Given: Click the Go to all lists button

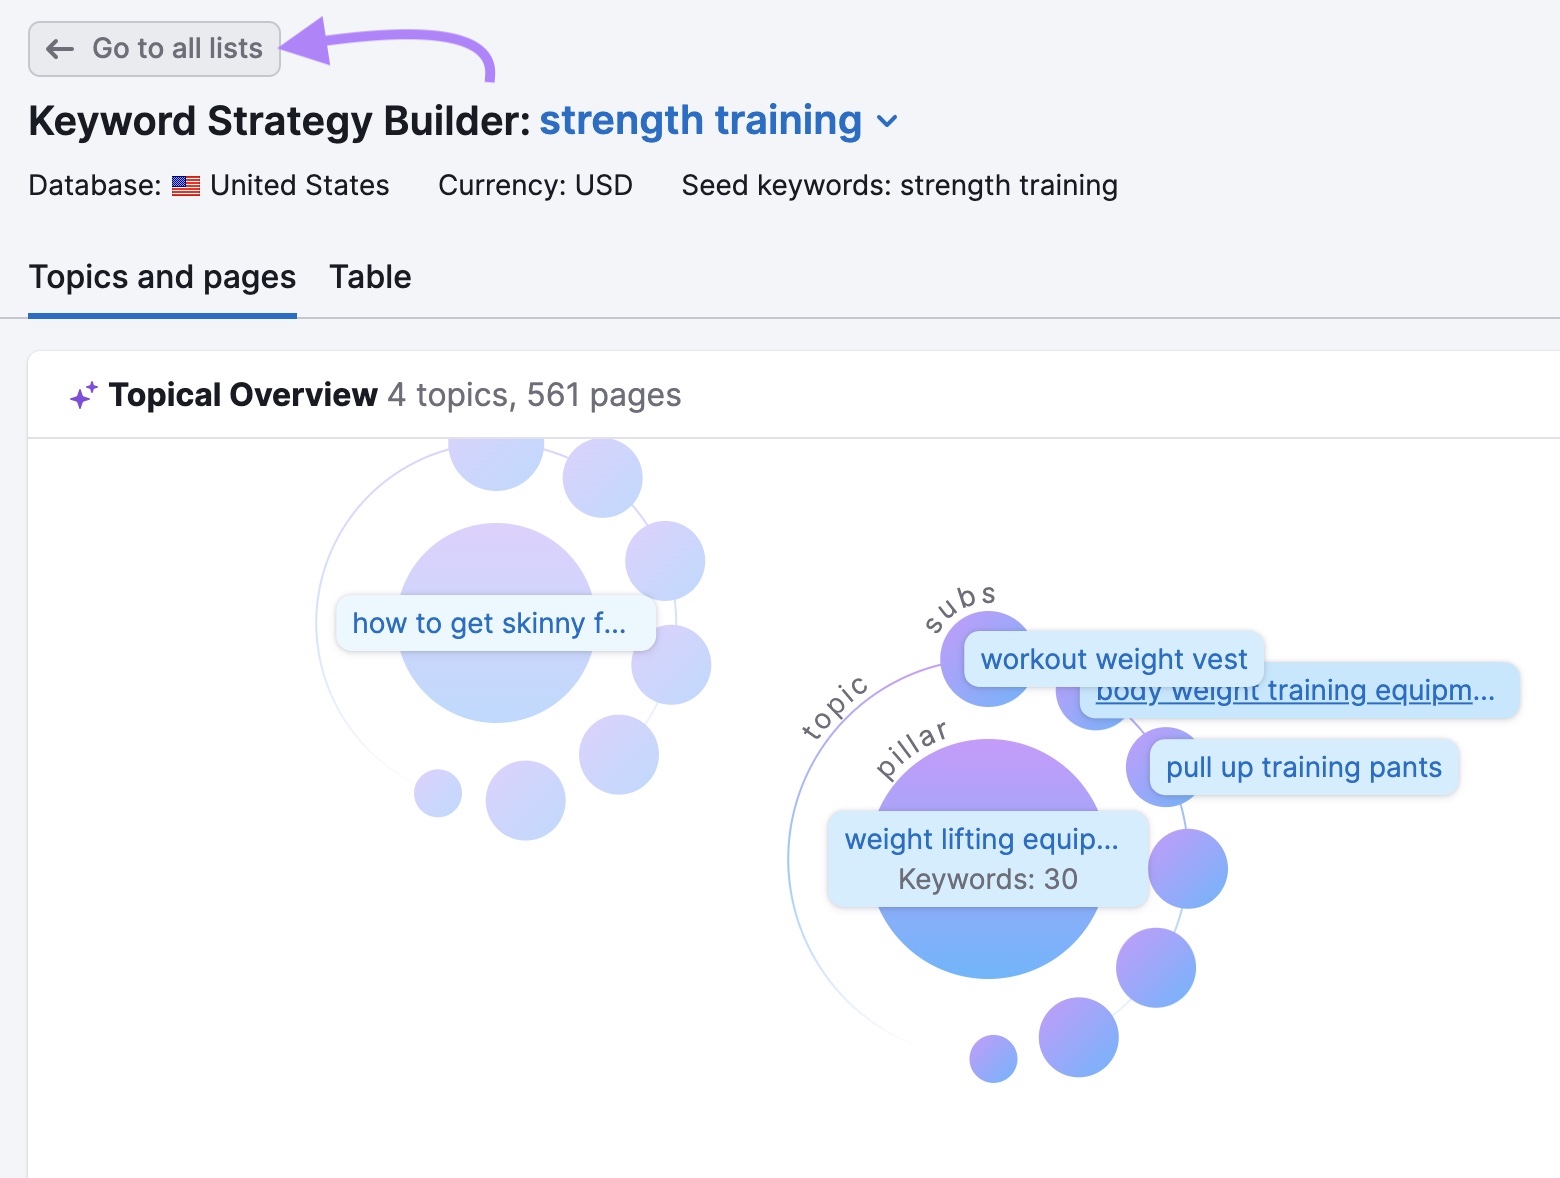Looking at the screenshot, I should (154, 48).
